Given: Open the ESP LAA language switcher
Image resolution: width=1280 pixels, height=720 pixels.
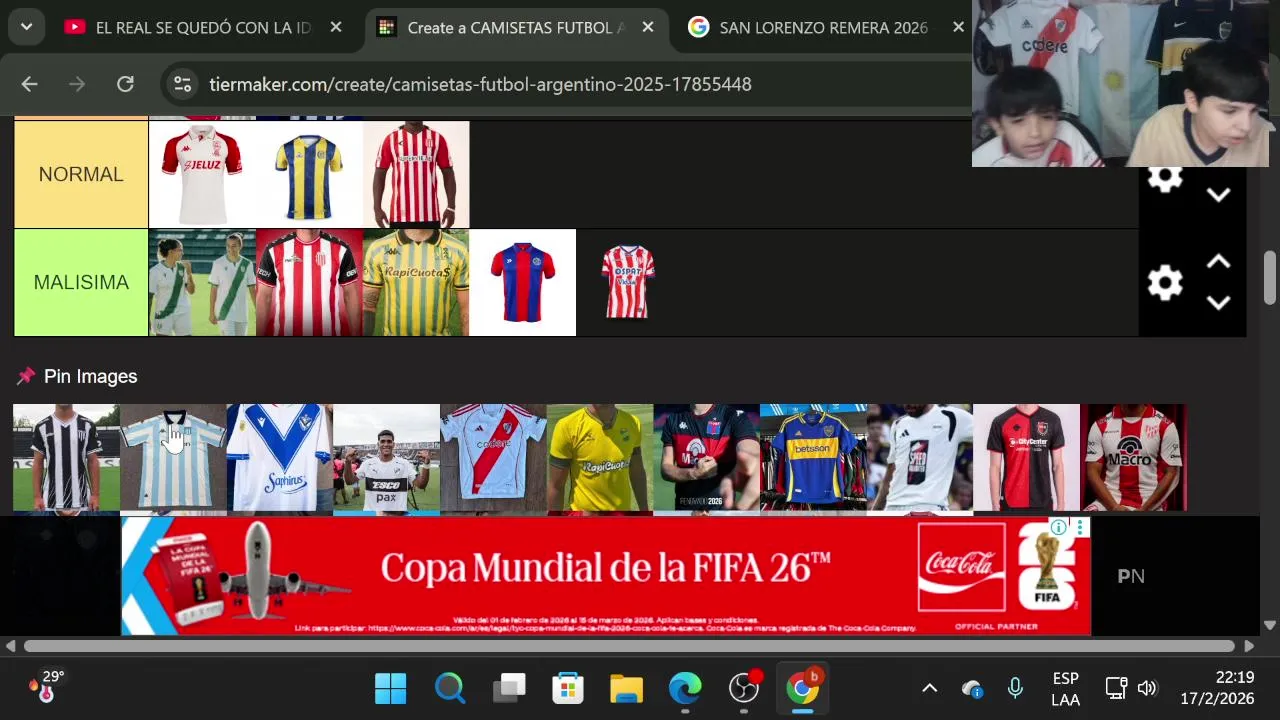Looking at the screenshot, I should click(x=1065, y=688).
